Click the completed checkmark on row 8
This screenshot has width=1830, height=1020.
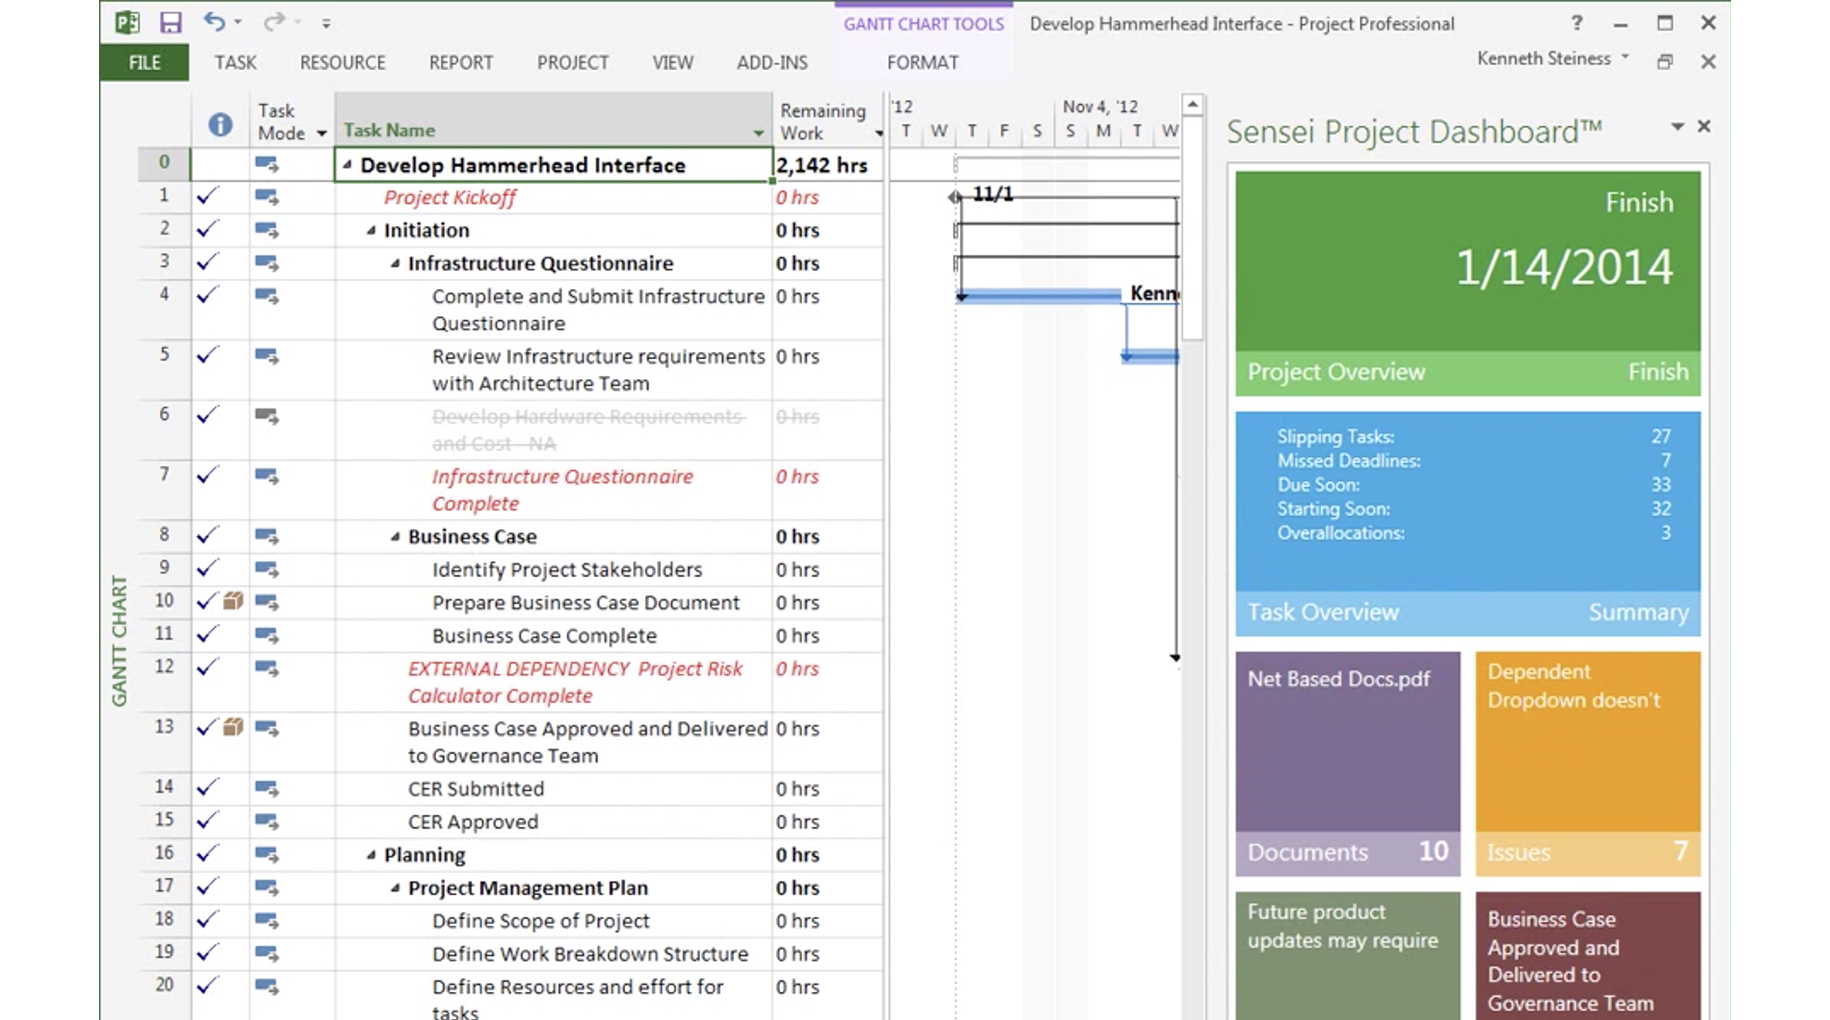[x=207, y=535]
